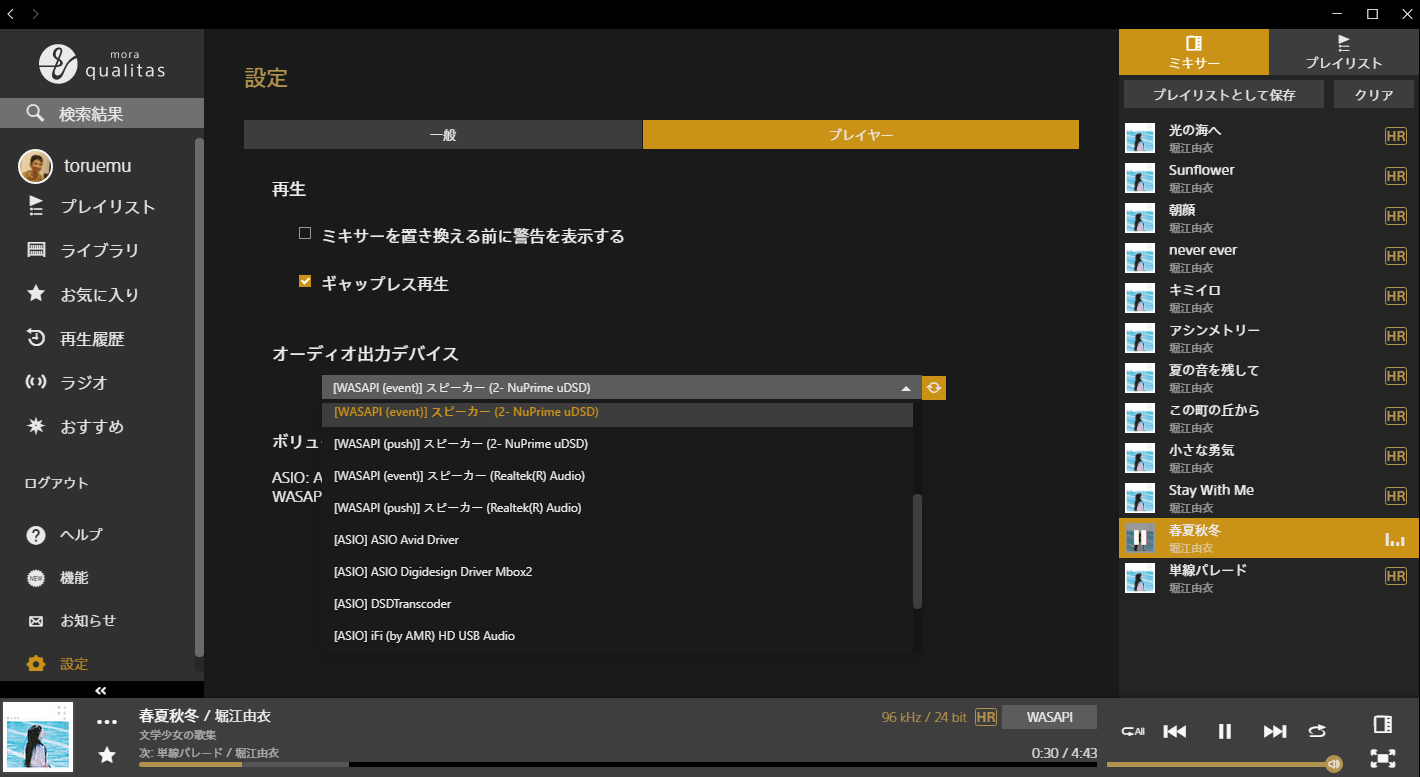Toggle repeat all mode
The height and width of the screenshot is (777, 1420).
click(1132, 731)
